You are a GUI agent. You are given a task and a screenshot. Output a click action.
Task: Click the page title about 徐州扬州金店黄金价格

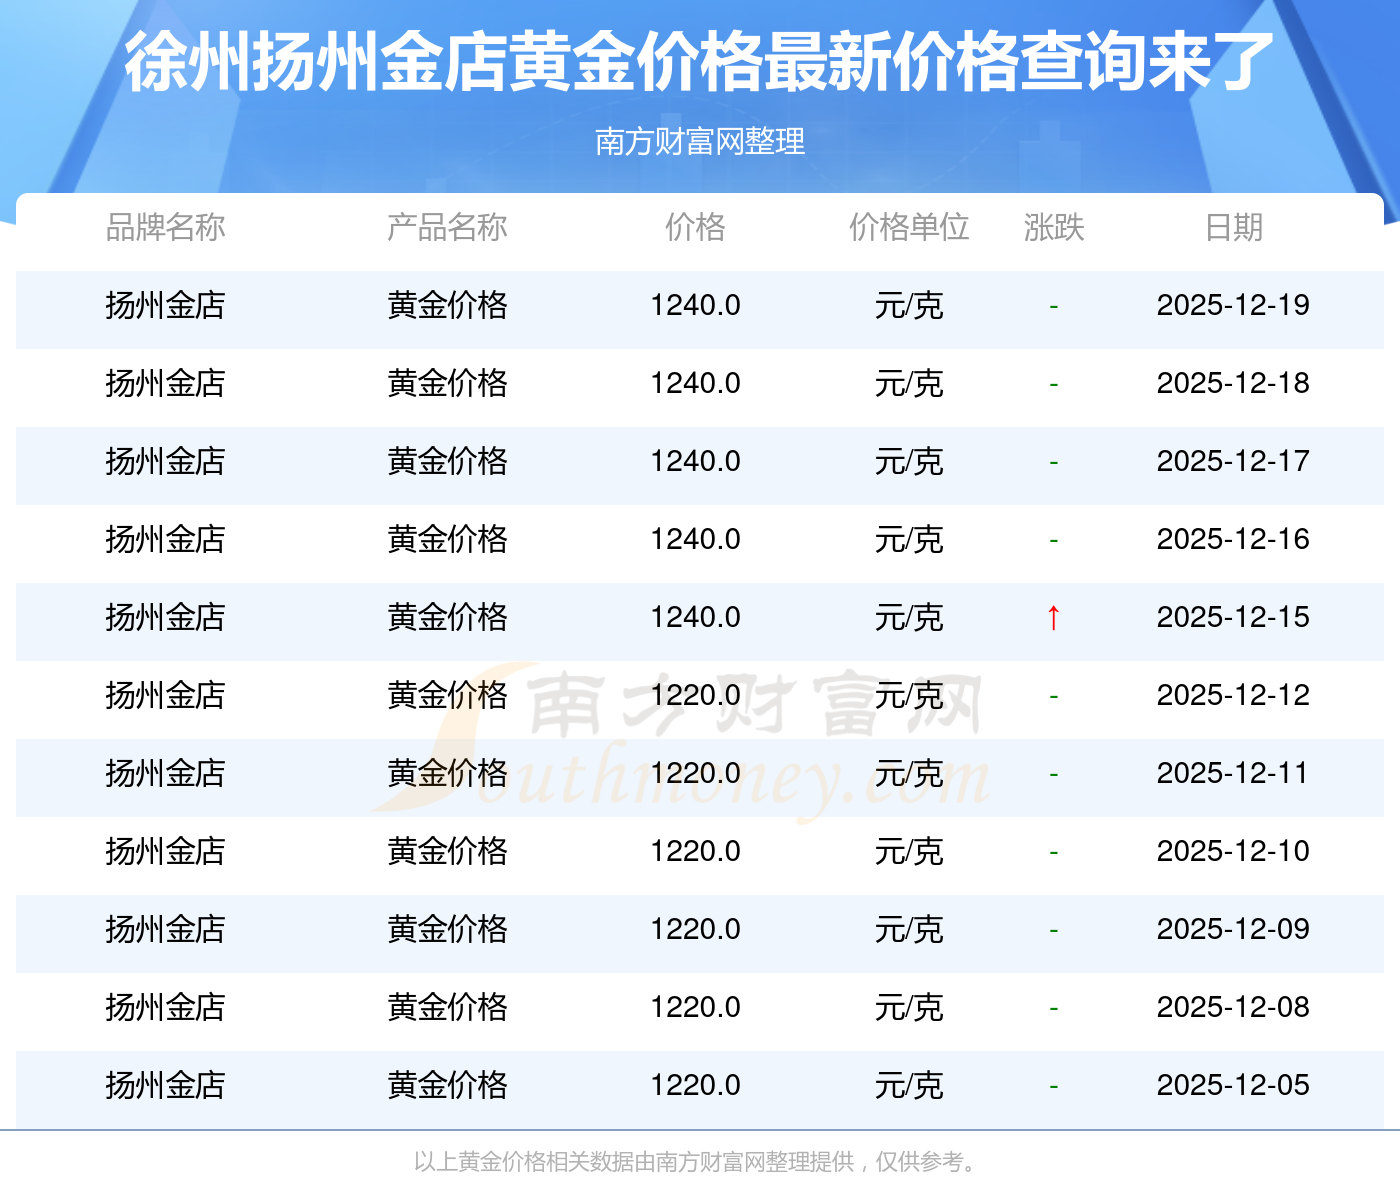pyautogui.click(x=699, y=62)
